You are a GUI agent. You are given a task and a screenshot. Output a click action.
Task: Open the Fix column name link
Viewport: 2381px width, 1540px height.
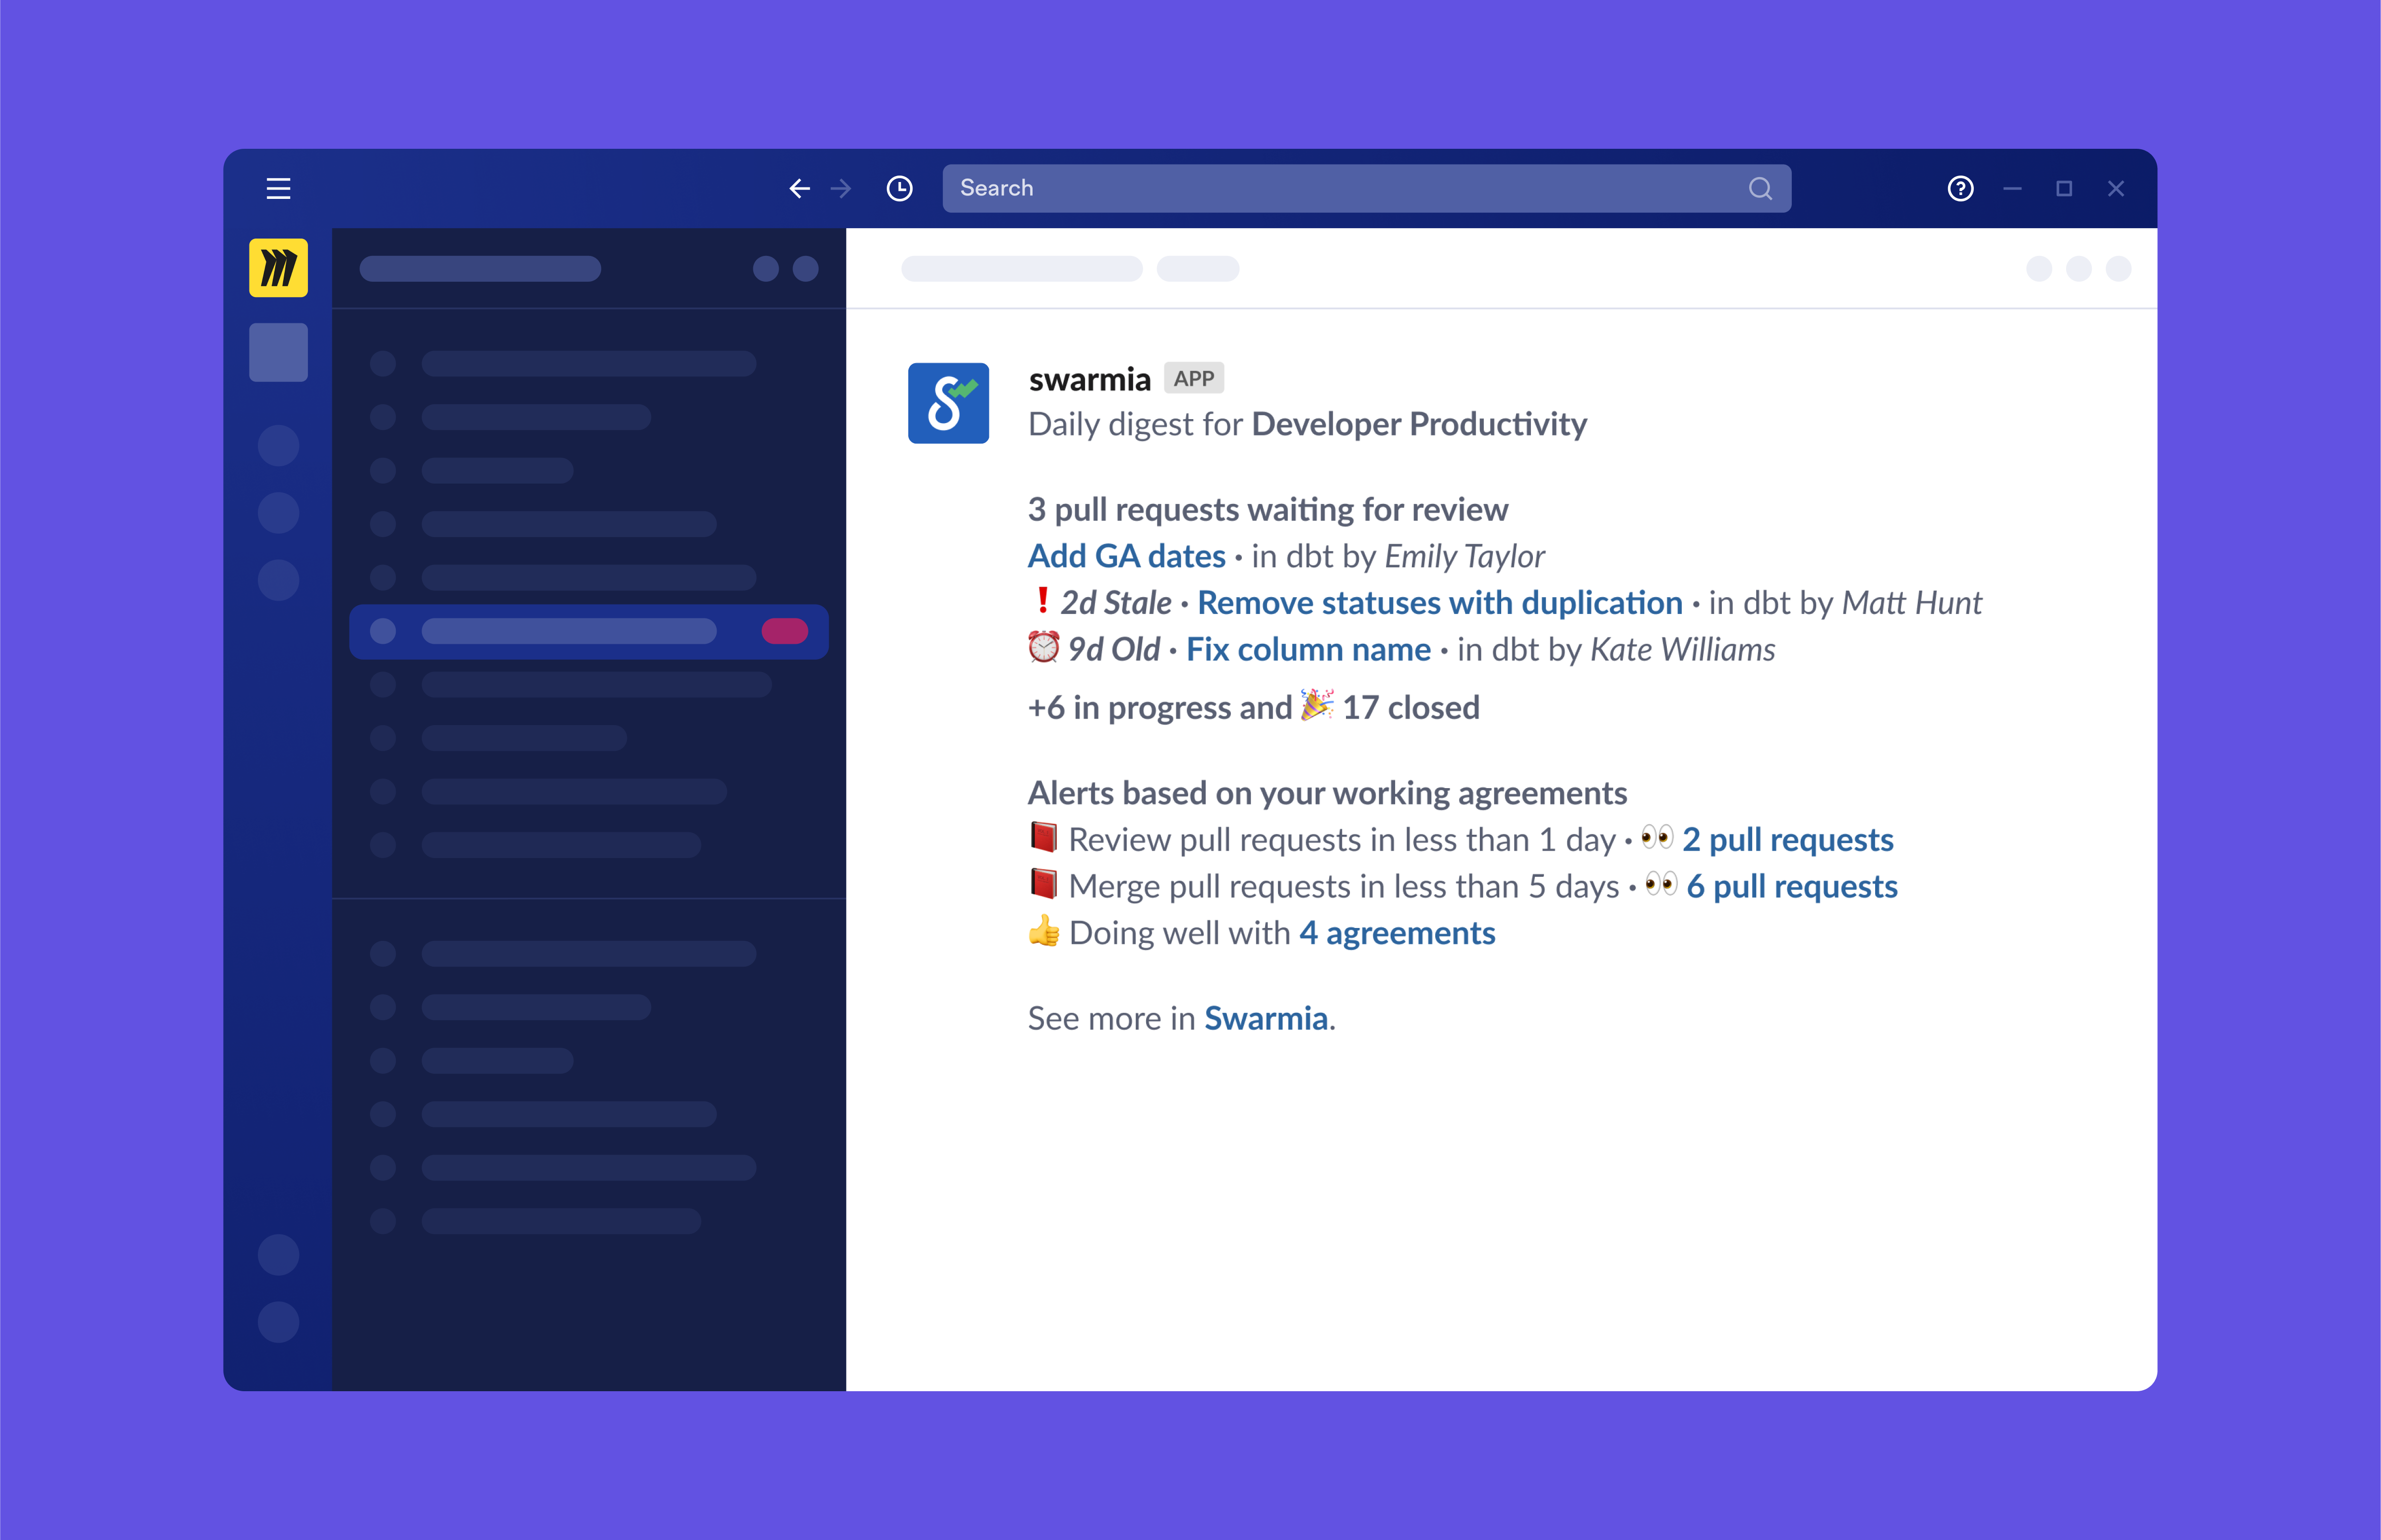1308,650
